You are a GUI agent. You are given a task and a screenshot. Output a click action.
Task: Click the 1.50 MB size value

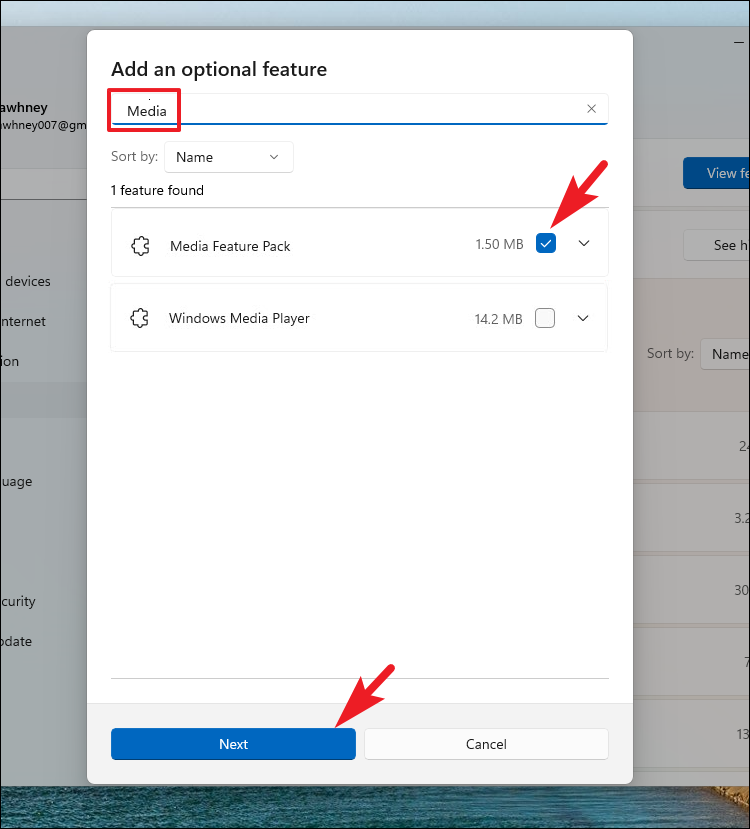pos(499,244)
